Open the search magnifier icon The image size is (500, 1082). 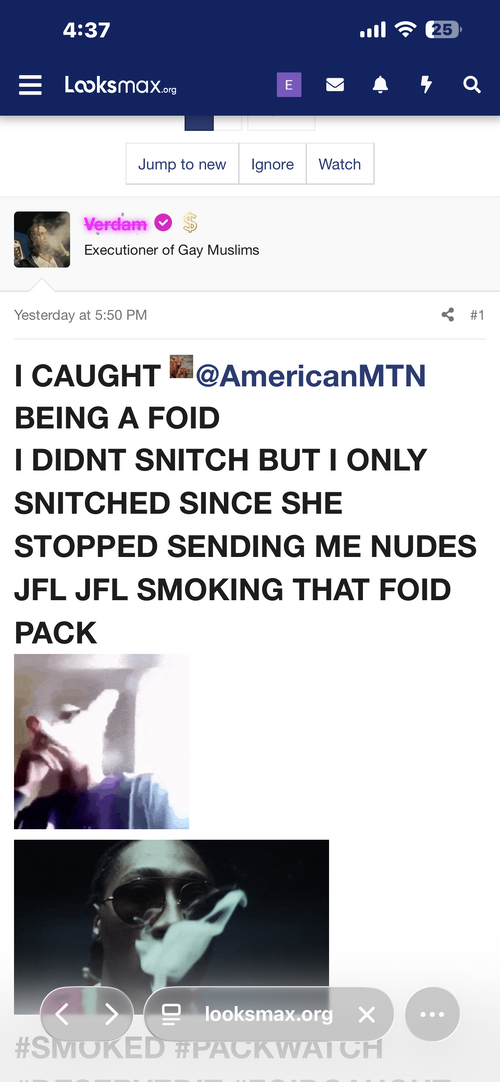pos(472,85)
